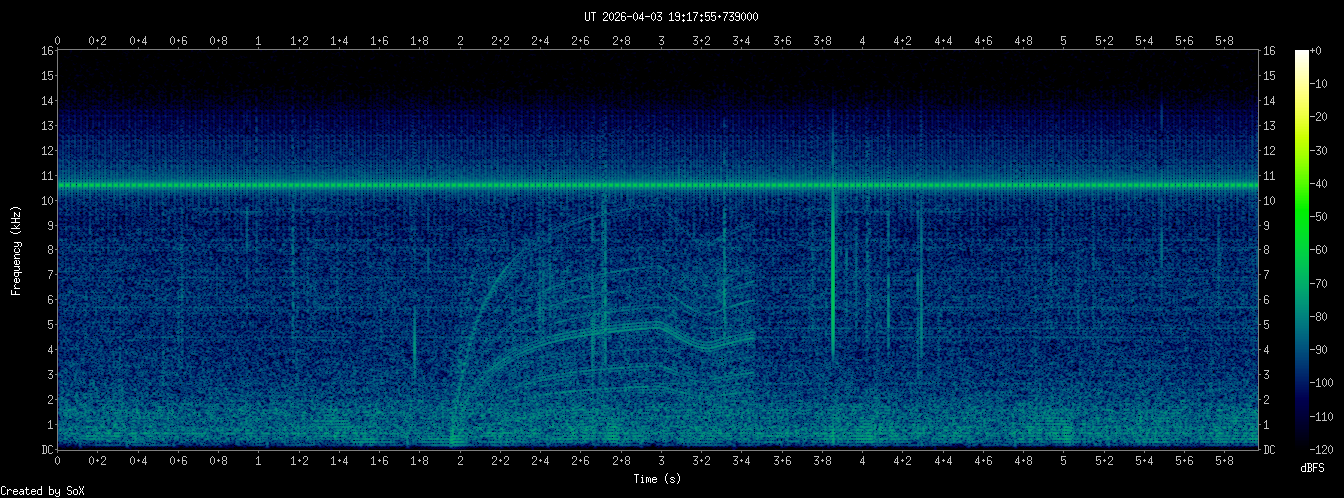Screen dimensions: 1344x498
Task: Click the 16 kHz label on left frequency axis
Action: click(47, 51)
